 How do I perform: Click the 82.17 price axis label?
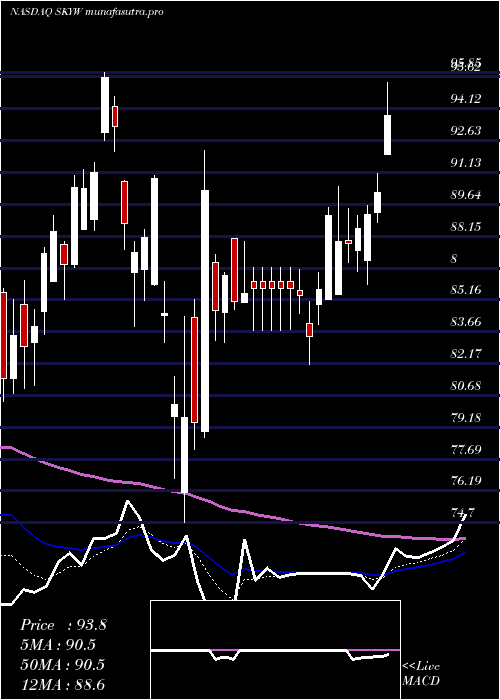click(466, 354)
